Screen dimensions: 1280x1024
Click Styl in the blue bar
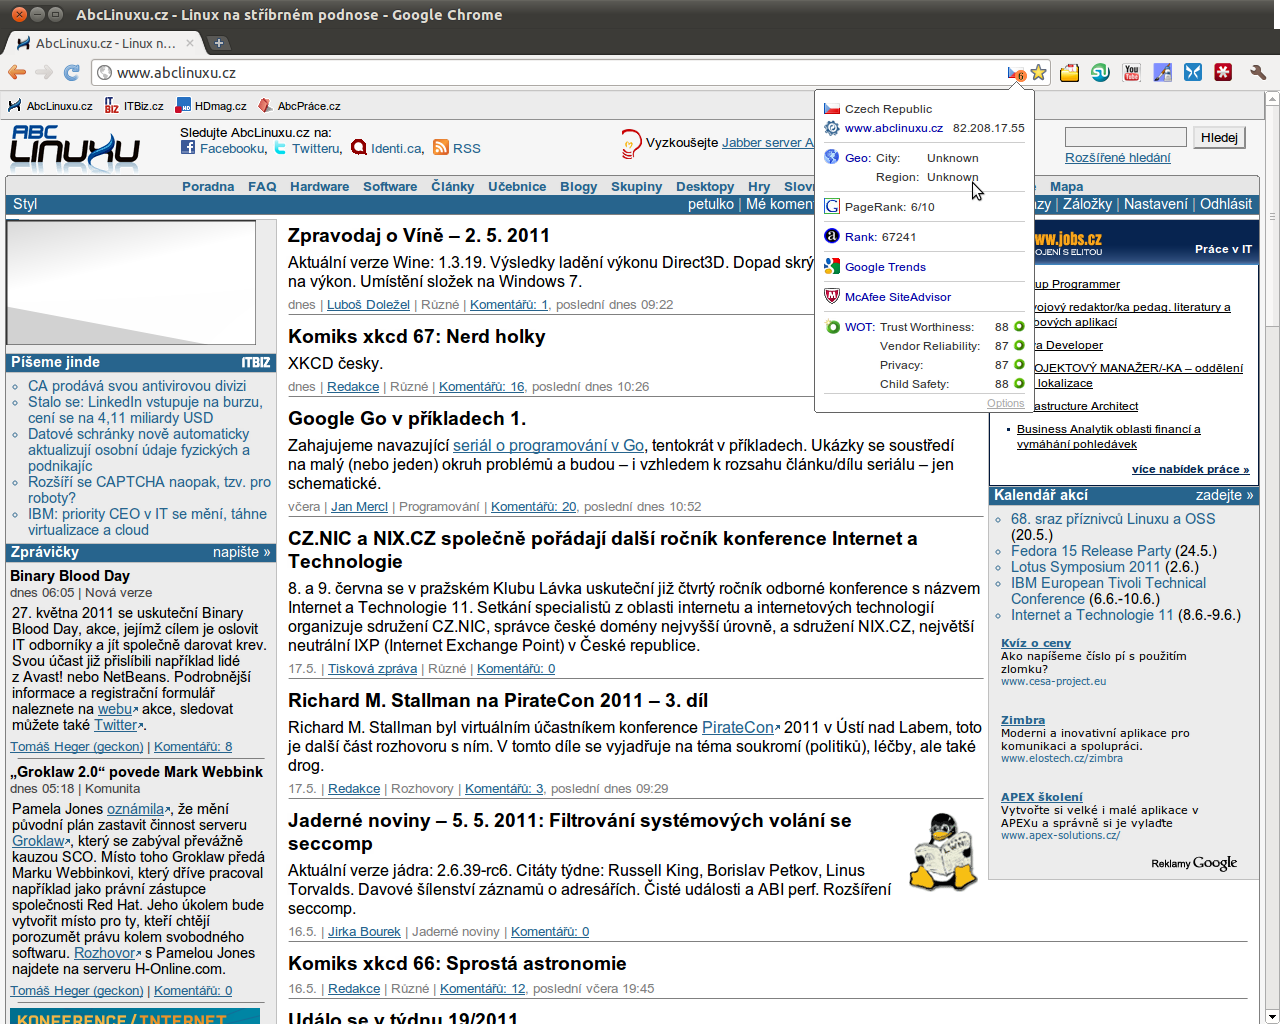[x=25, y=204]
